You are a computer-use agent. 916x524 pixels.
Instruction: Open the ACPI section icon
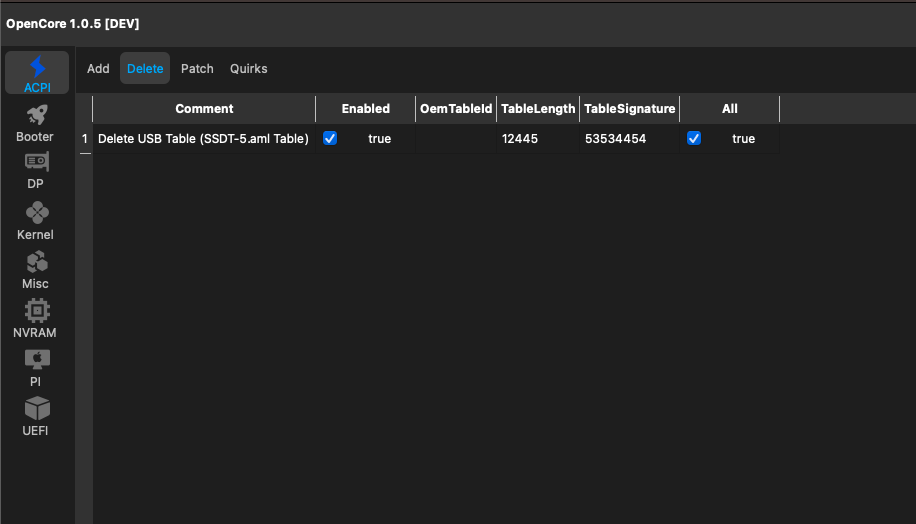(x=37, y=68)
